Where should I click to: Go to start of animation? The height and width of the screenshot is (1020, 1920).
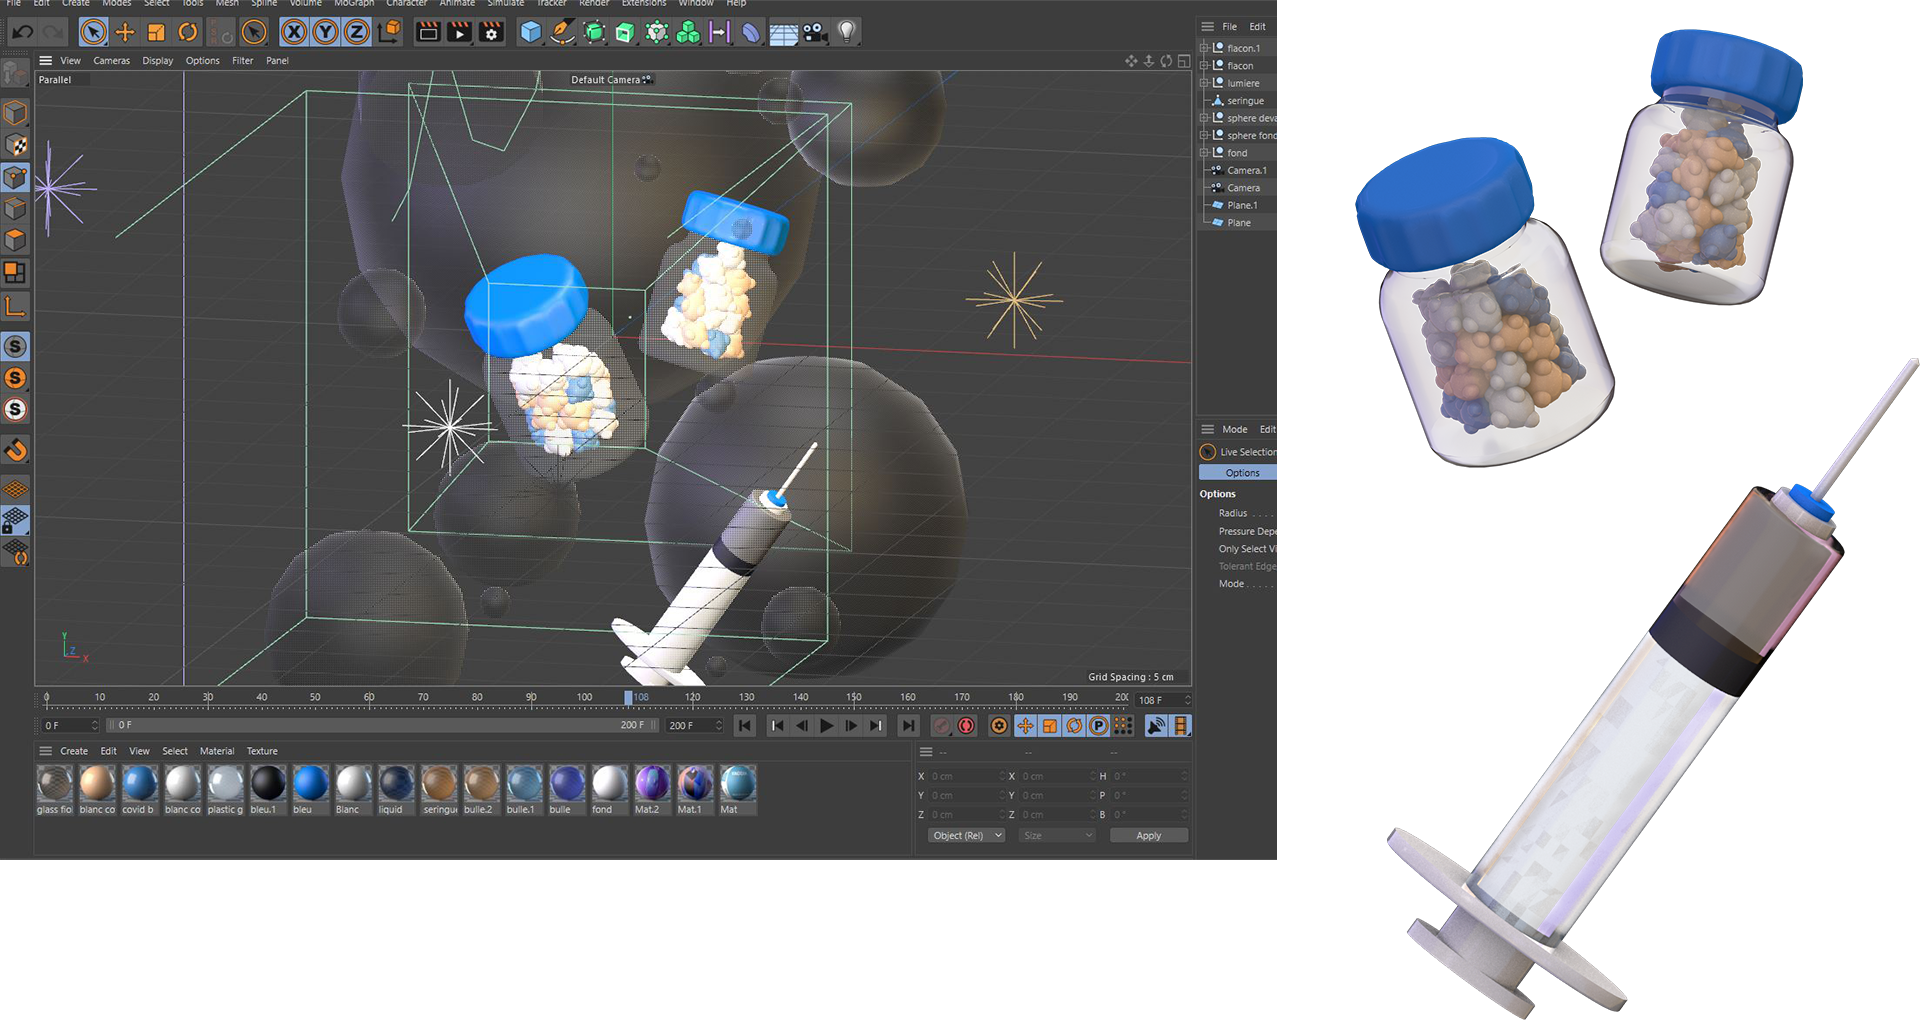(x=745, y=726)
